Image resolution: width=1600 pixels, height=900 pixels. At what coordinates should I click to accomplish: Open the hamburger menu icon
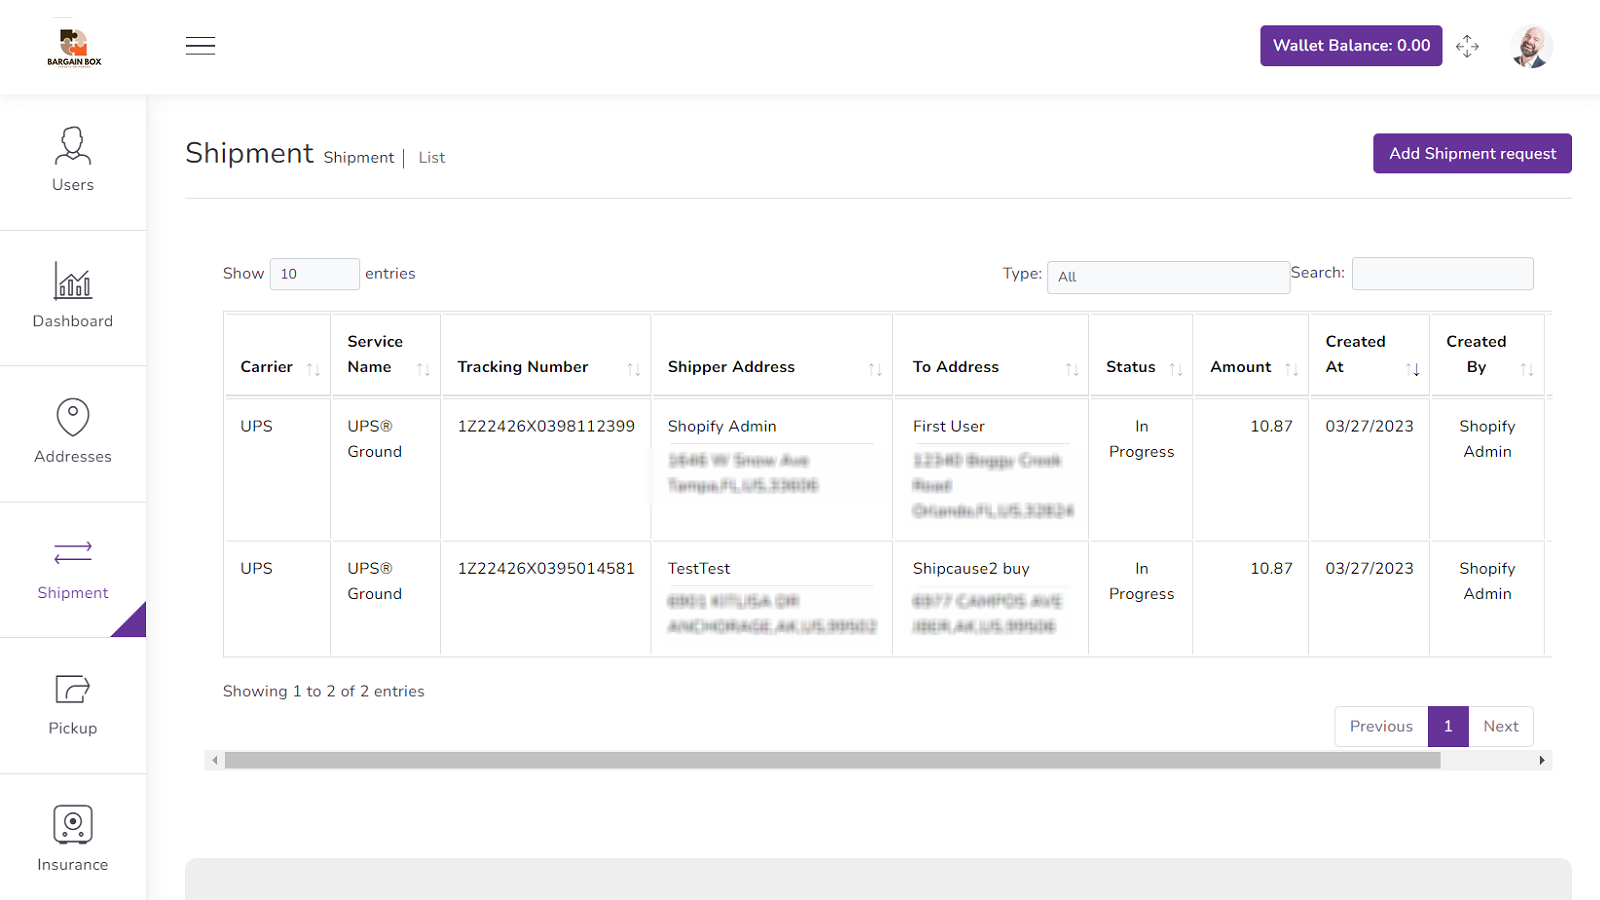(x=200, y=46)
